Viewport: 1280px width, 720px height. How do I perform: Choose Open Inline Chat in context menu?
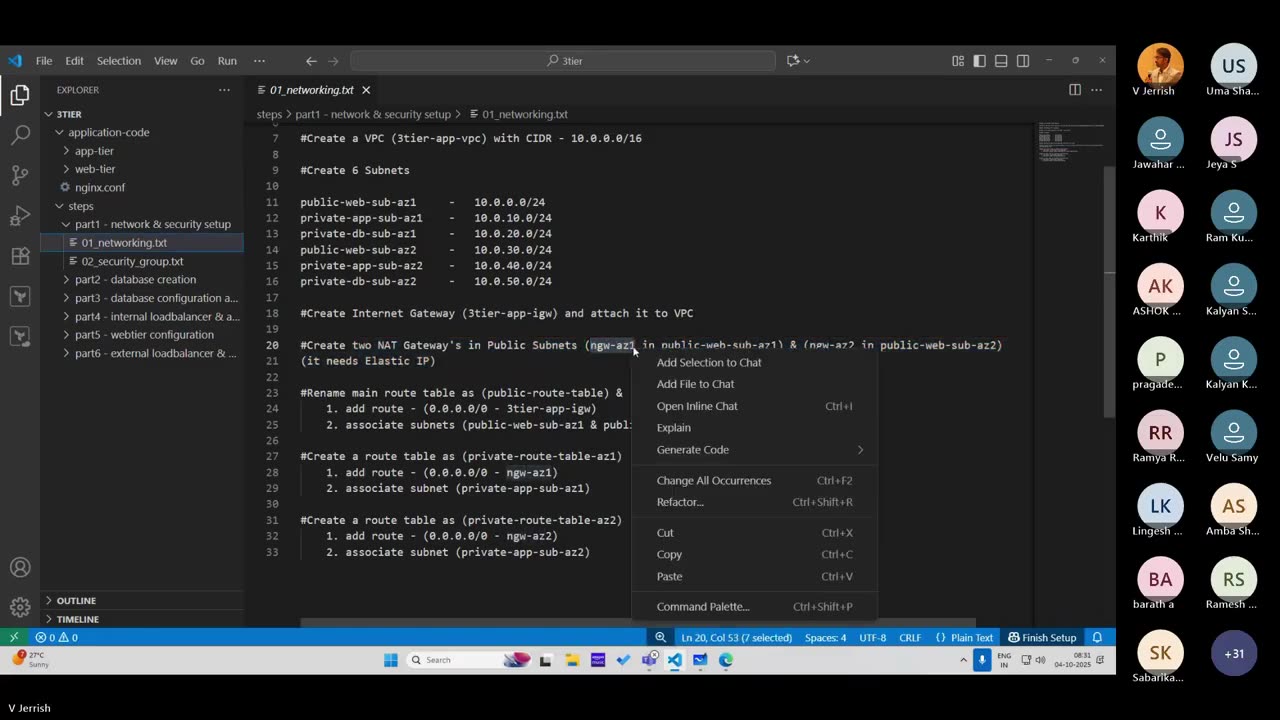755,406
